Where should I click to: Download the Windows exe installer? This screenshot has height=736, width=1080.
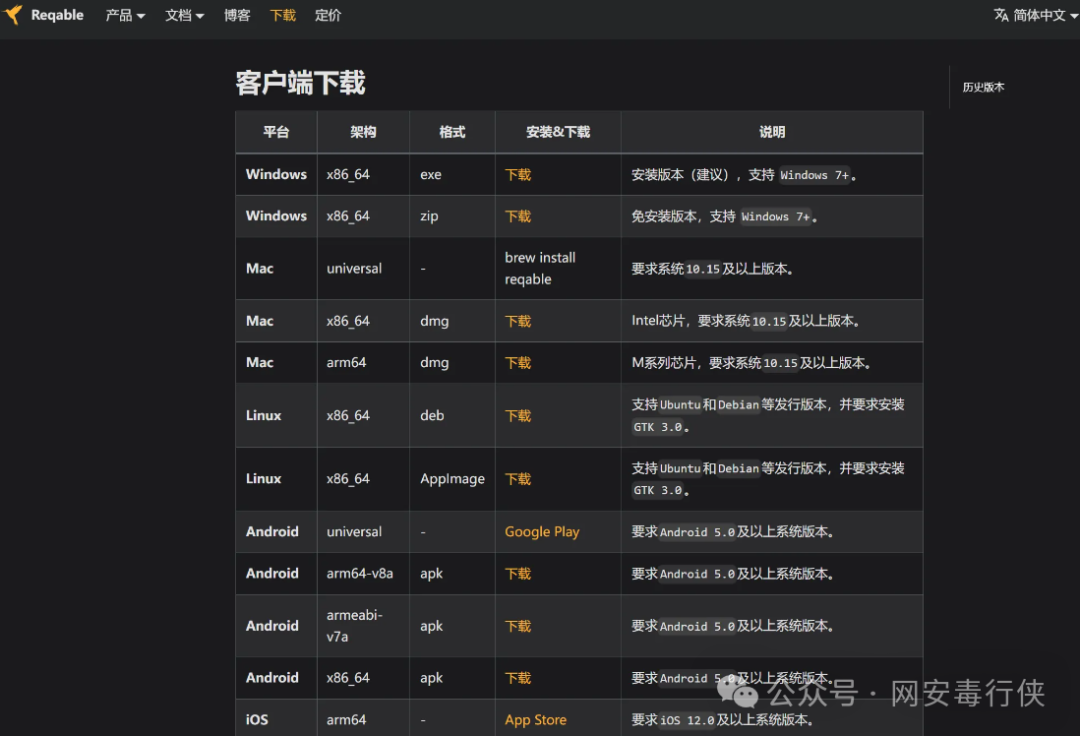[x=517, y=174]
